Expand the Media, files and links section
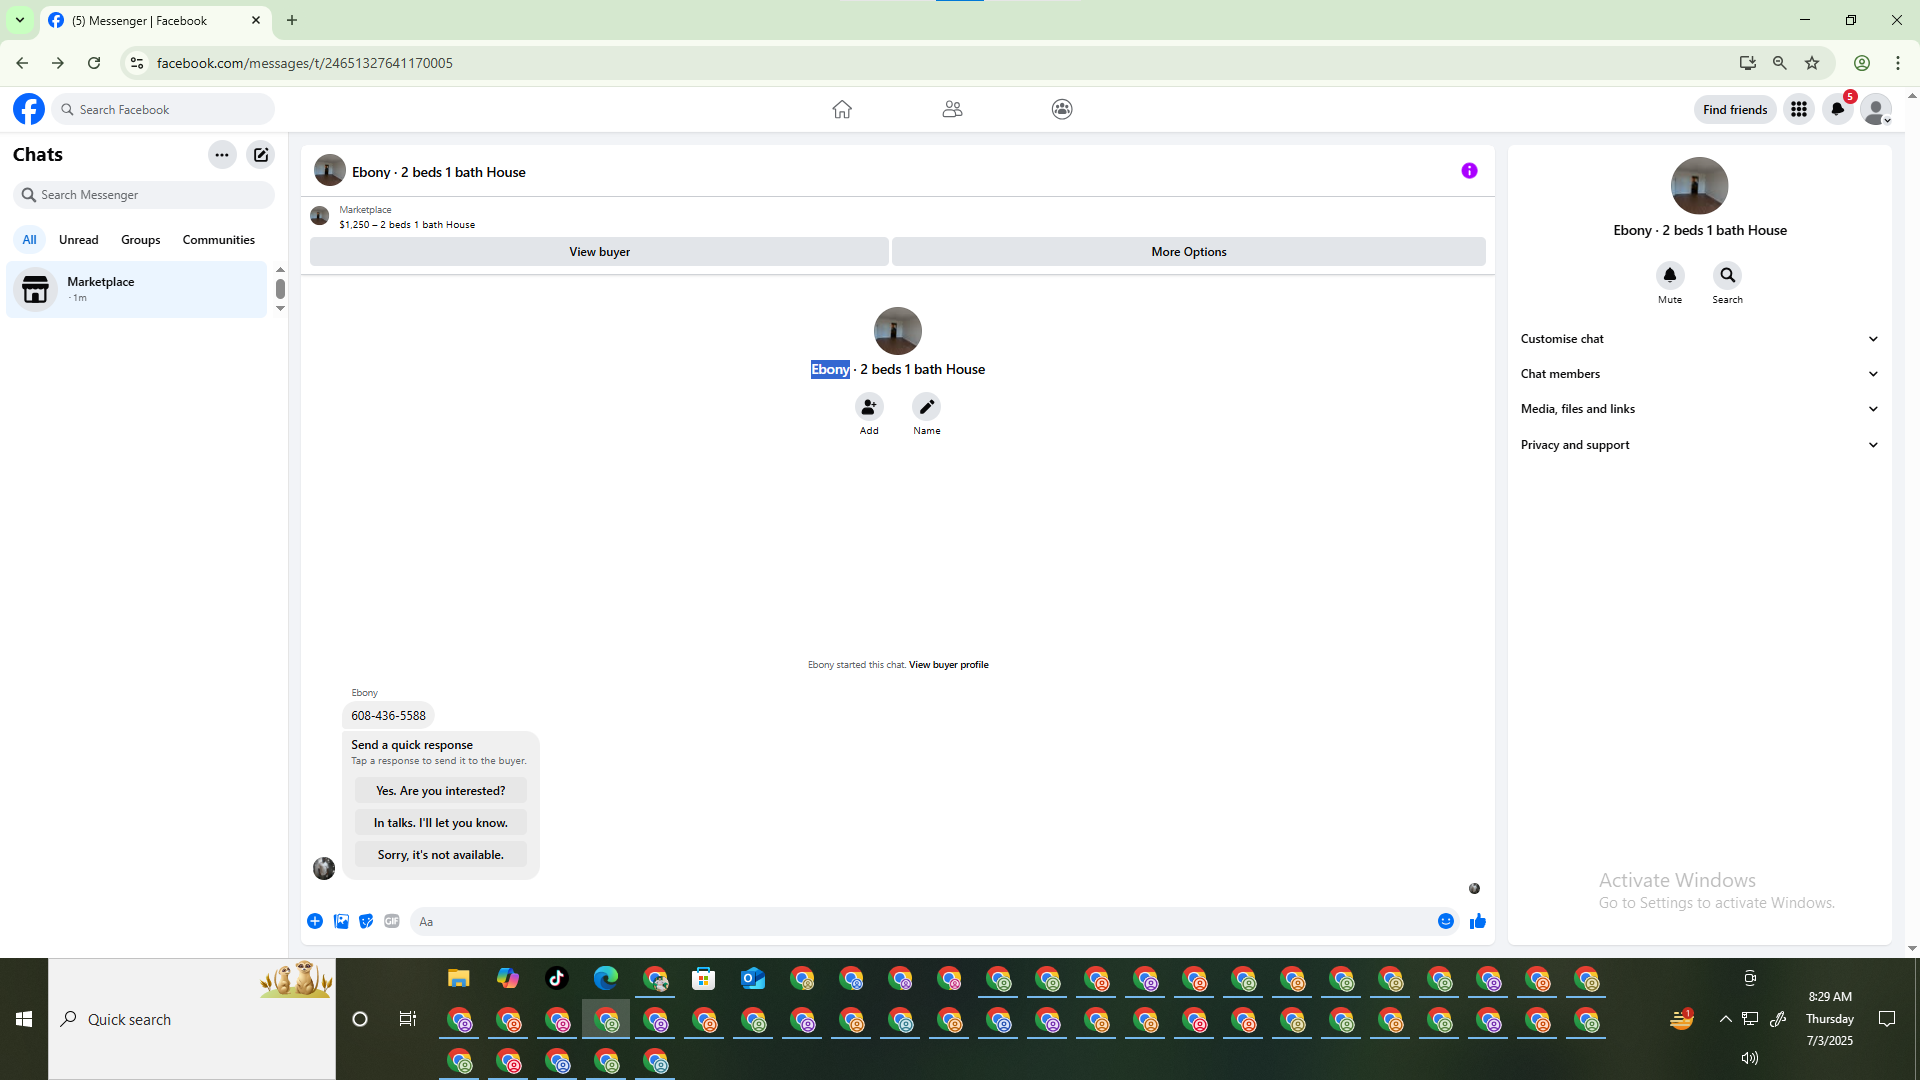 (1698, 409)
